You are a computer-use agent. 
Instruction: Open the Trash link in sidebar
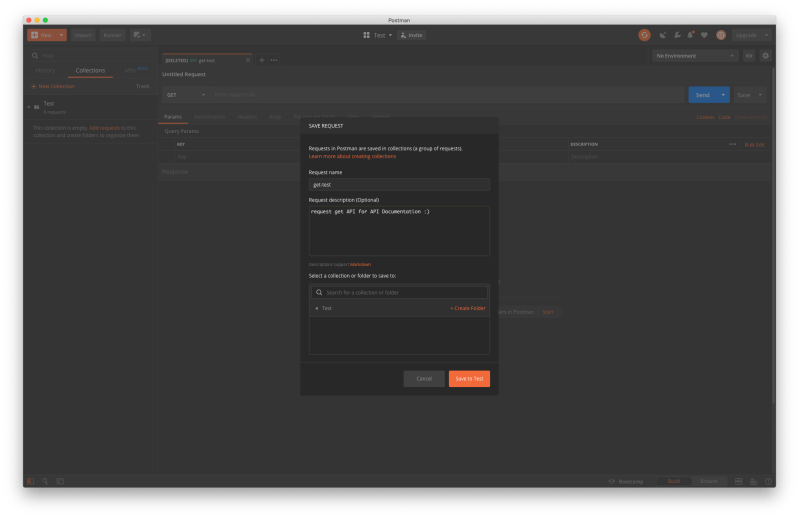143,86
